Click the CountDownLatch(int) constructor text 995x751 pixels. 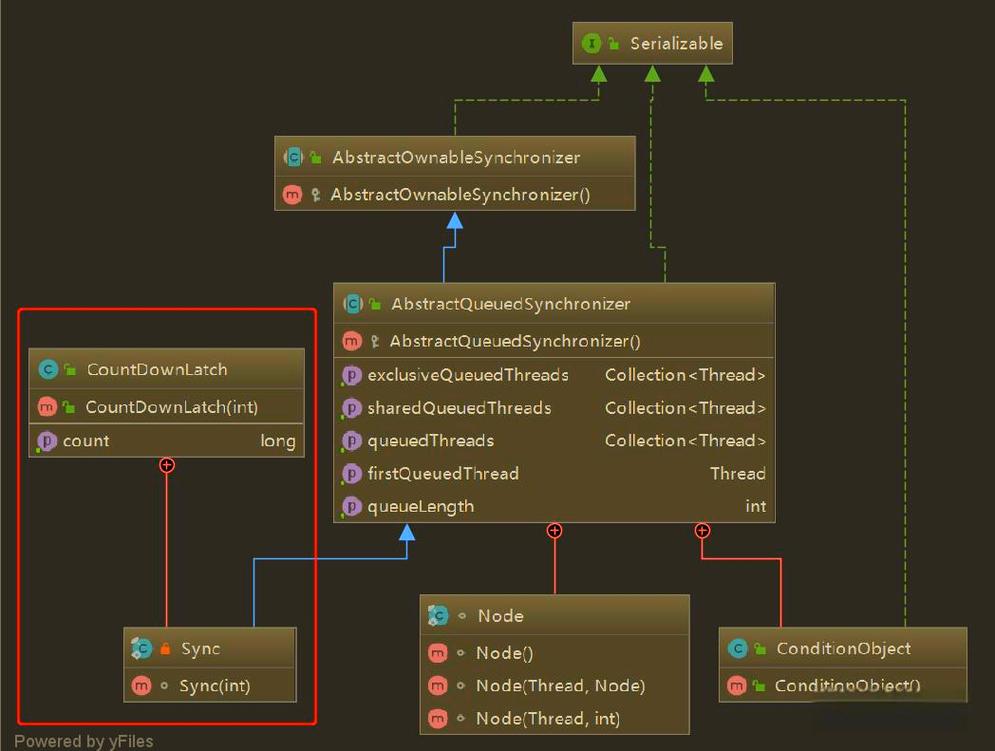(x=172, y=407)
